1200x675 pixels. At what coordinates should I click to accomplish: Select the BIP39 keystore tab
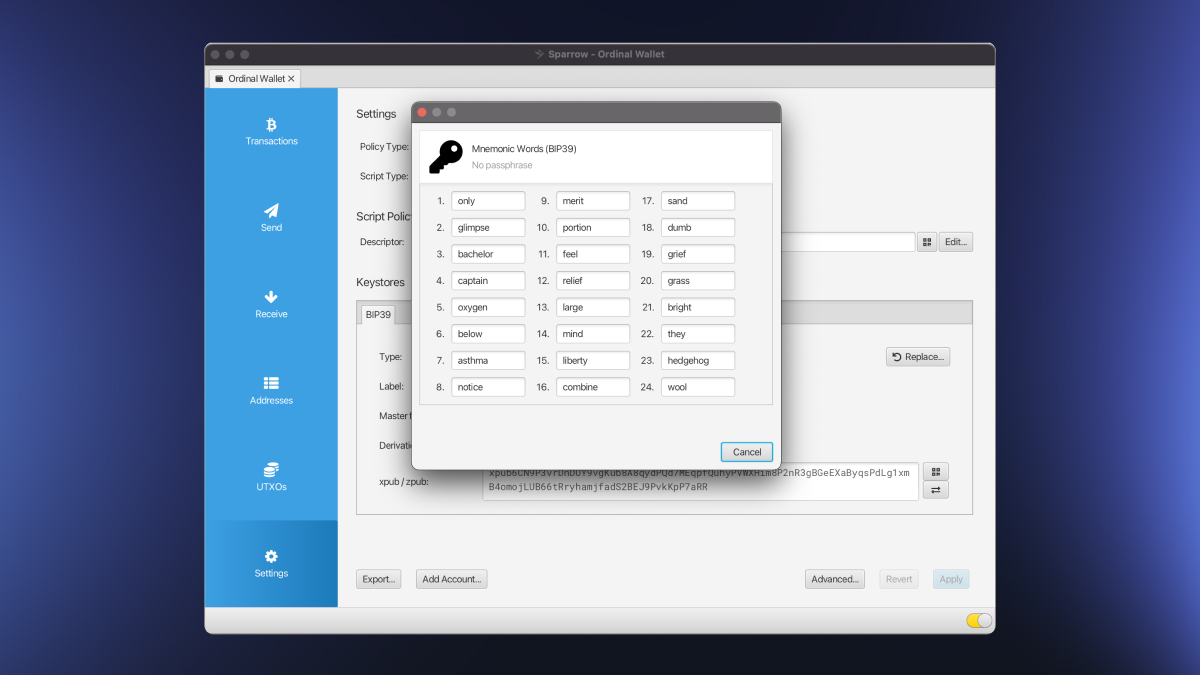[378, 314]
